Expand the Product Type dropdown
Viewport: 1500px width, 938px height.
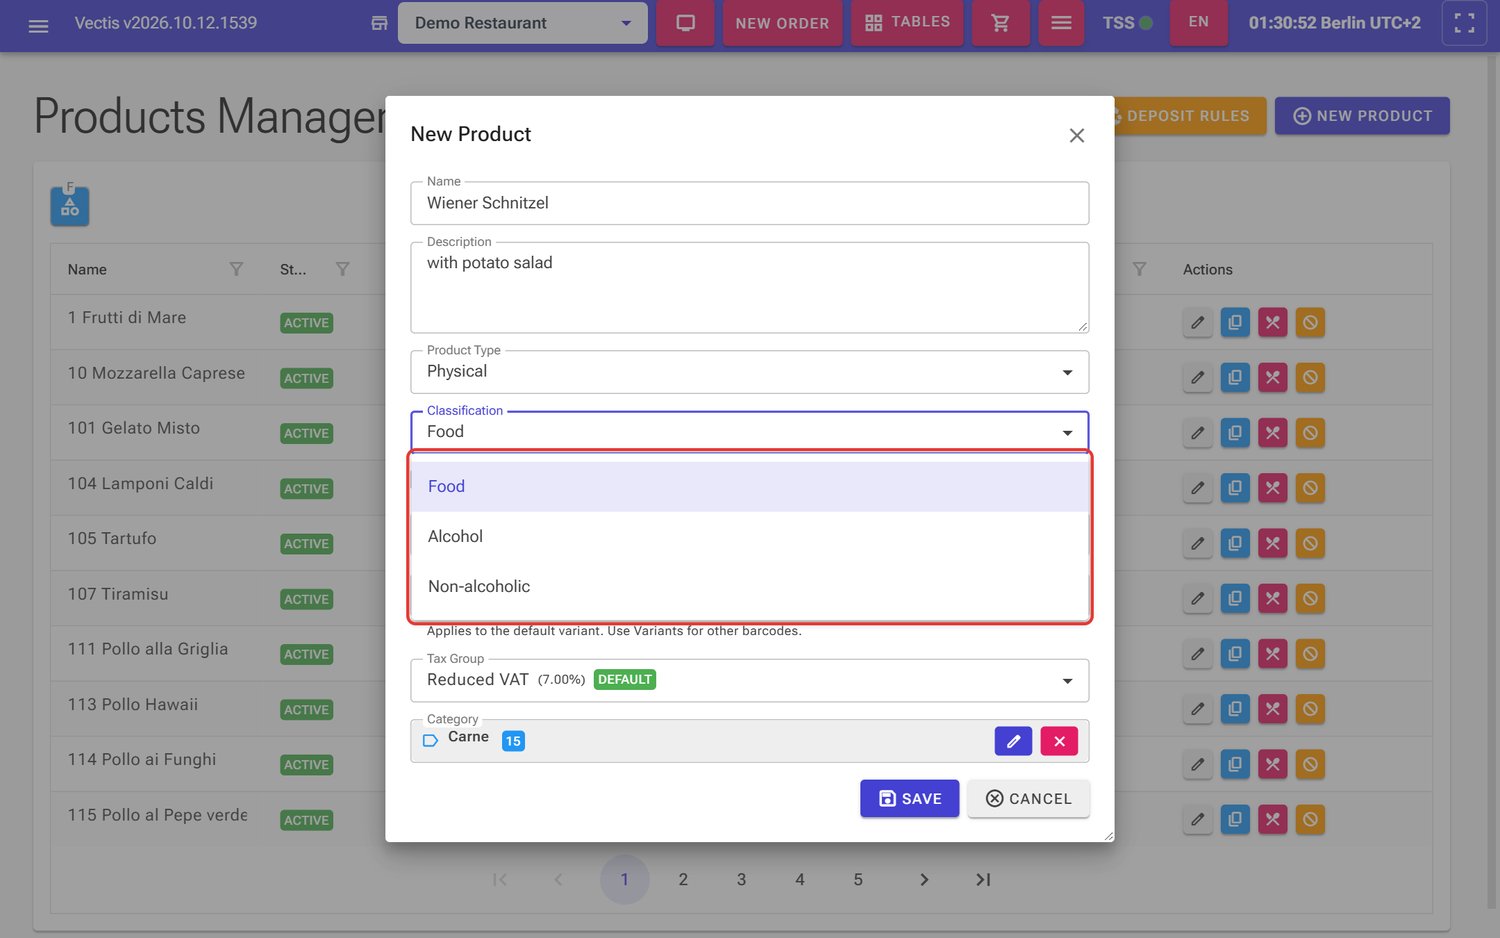(749, 372)
